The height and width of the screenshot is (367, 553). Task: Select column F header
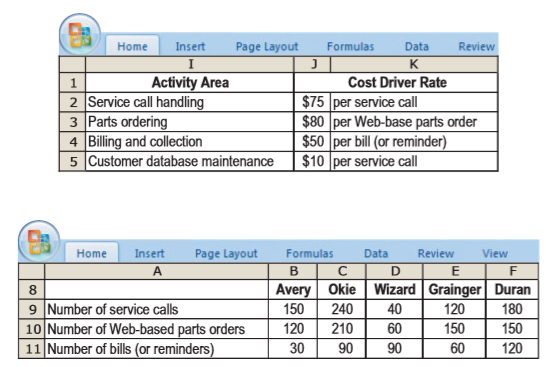(x=512, y=271)
